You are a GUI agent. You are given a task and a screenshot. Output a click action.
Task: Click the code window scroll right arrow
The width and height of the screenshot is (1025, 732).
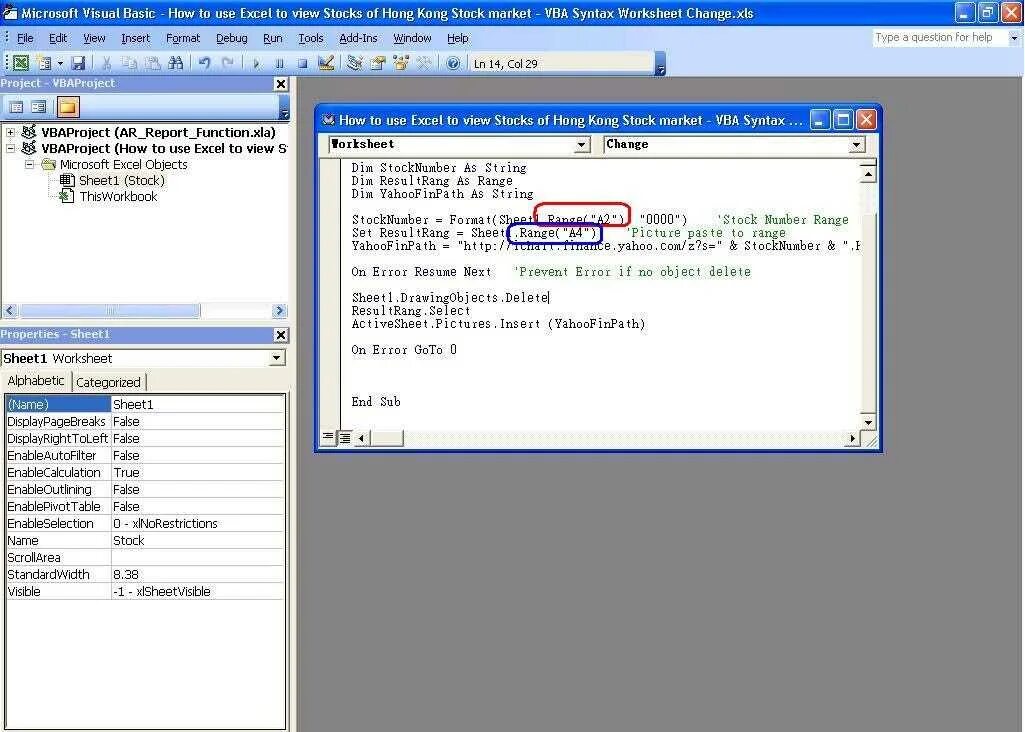(x=852, y=438)
